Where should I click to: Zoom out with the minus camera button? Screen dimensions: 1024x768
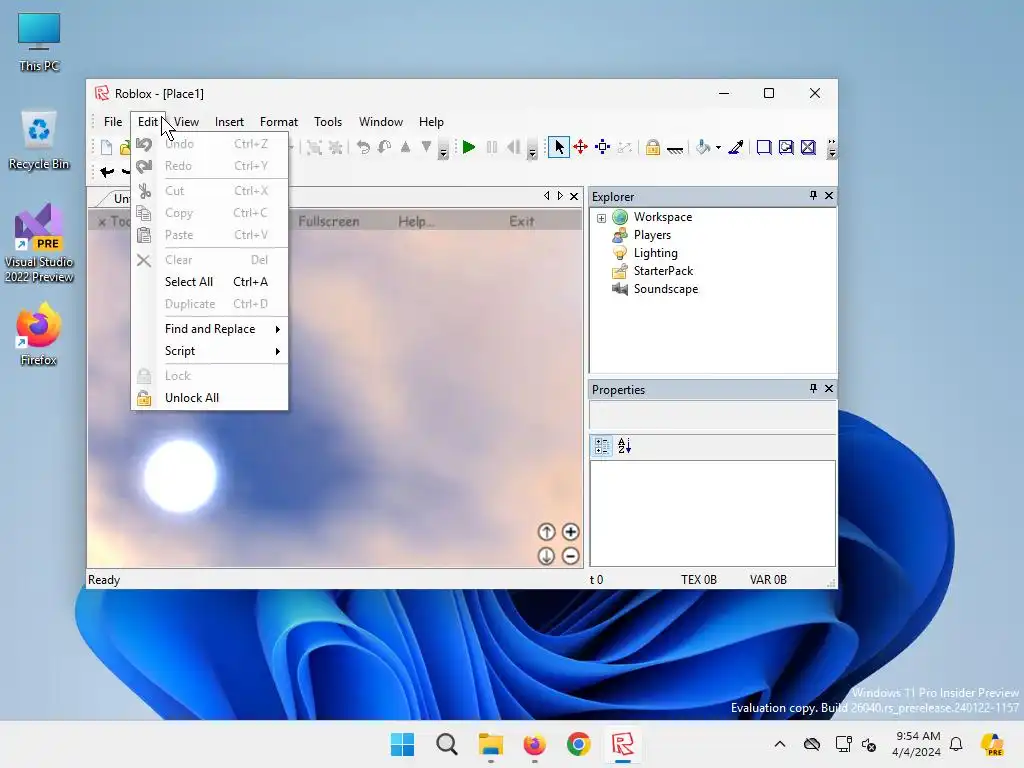click(571, 556)
